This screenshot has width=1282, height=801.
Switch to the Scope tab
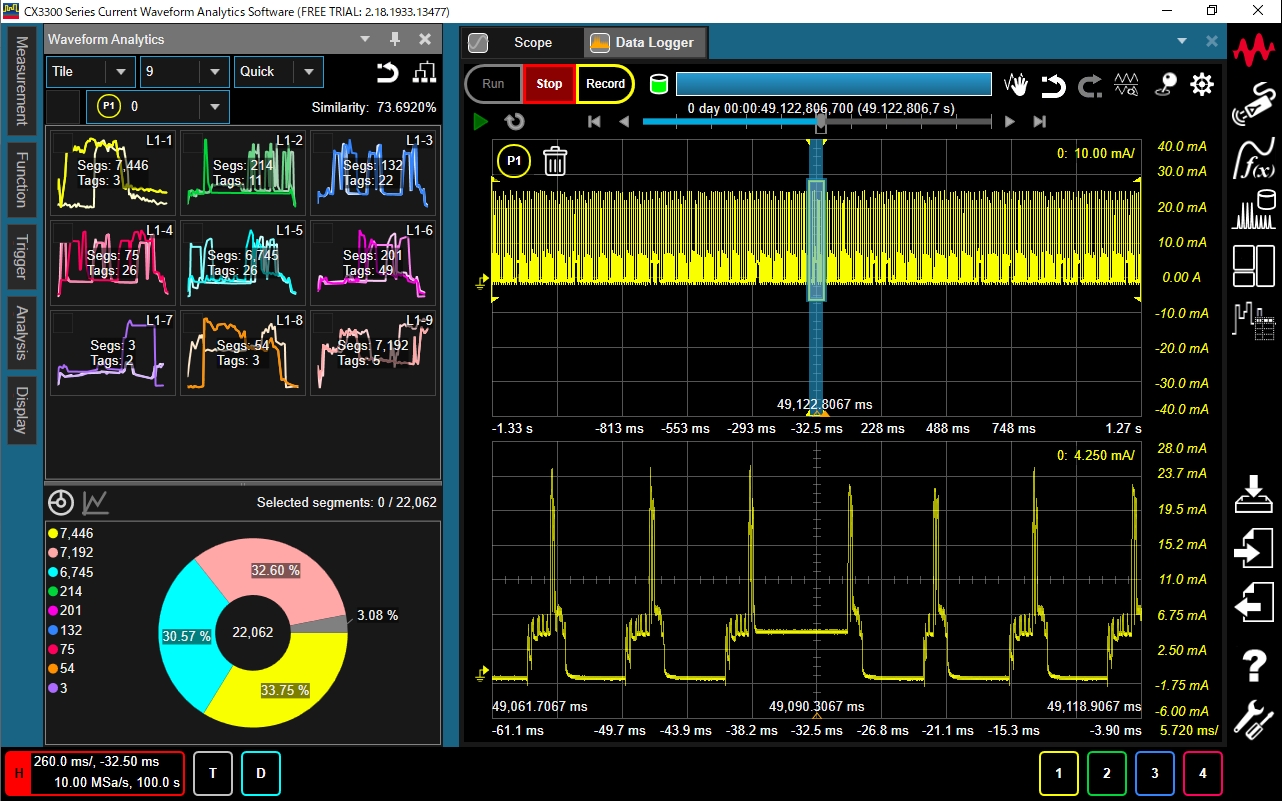click(532, 43)
